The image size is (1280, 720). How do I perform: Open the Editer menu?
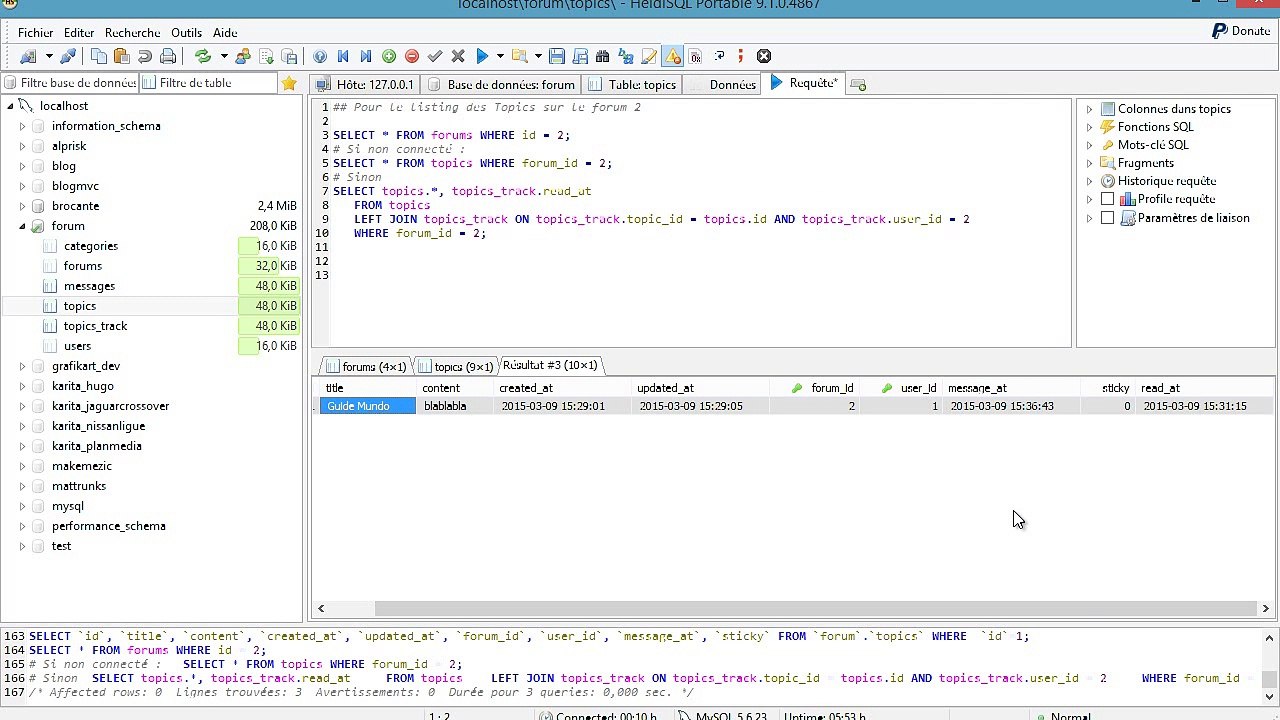pyautogui.click(x=79, y=33)
